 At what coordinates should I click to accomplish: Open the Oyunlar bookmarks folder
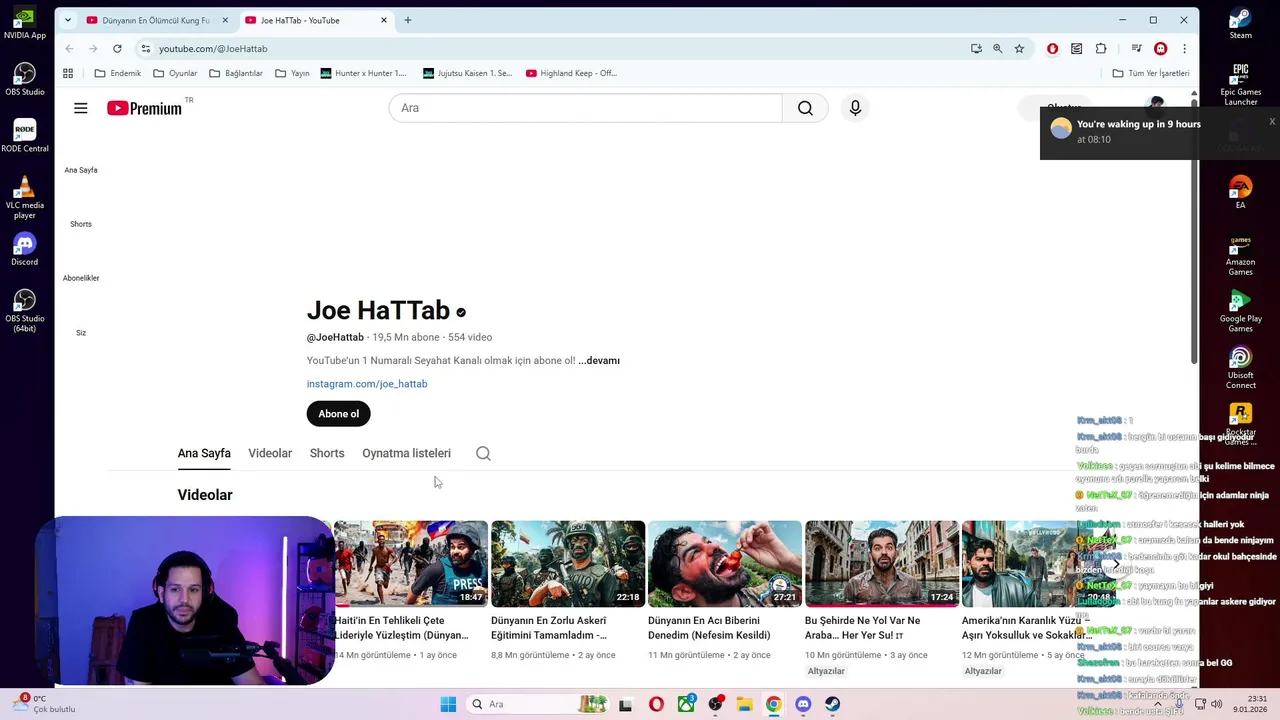tap(175, 73)
